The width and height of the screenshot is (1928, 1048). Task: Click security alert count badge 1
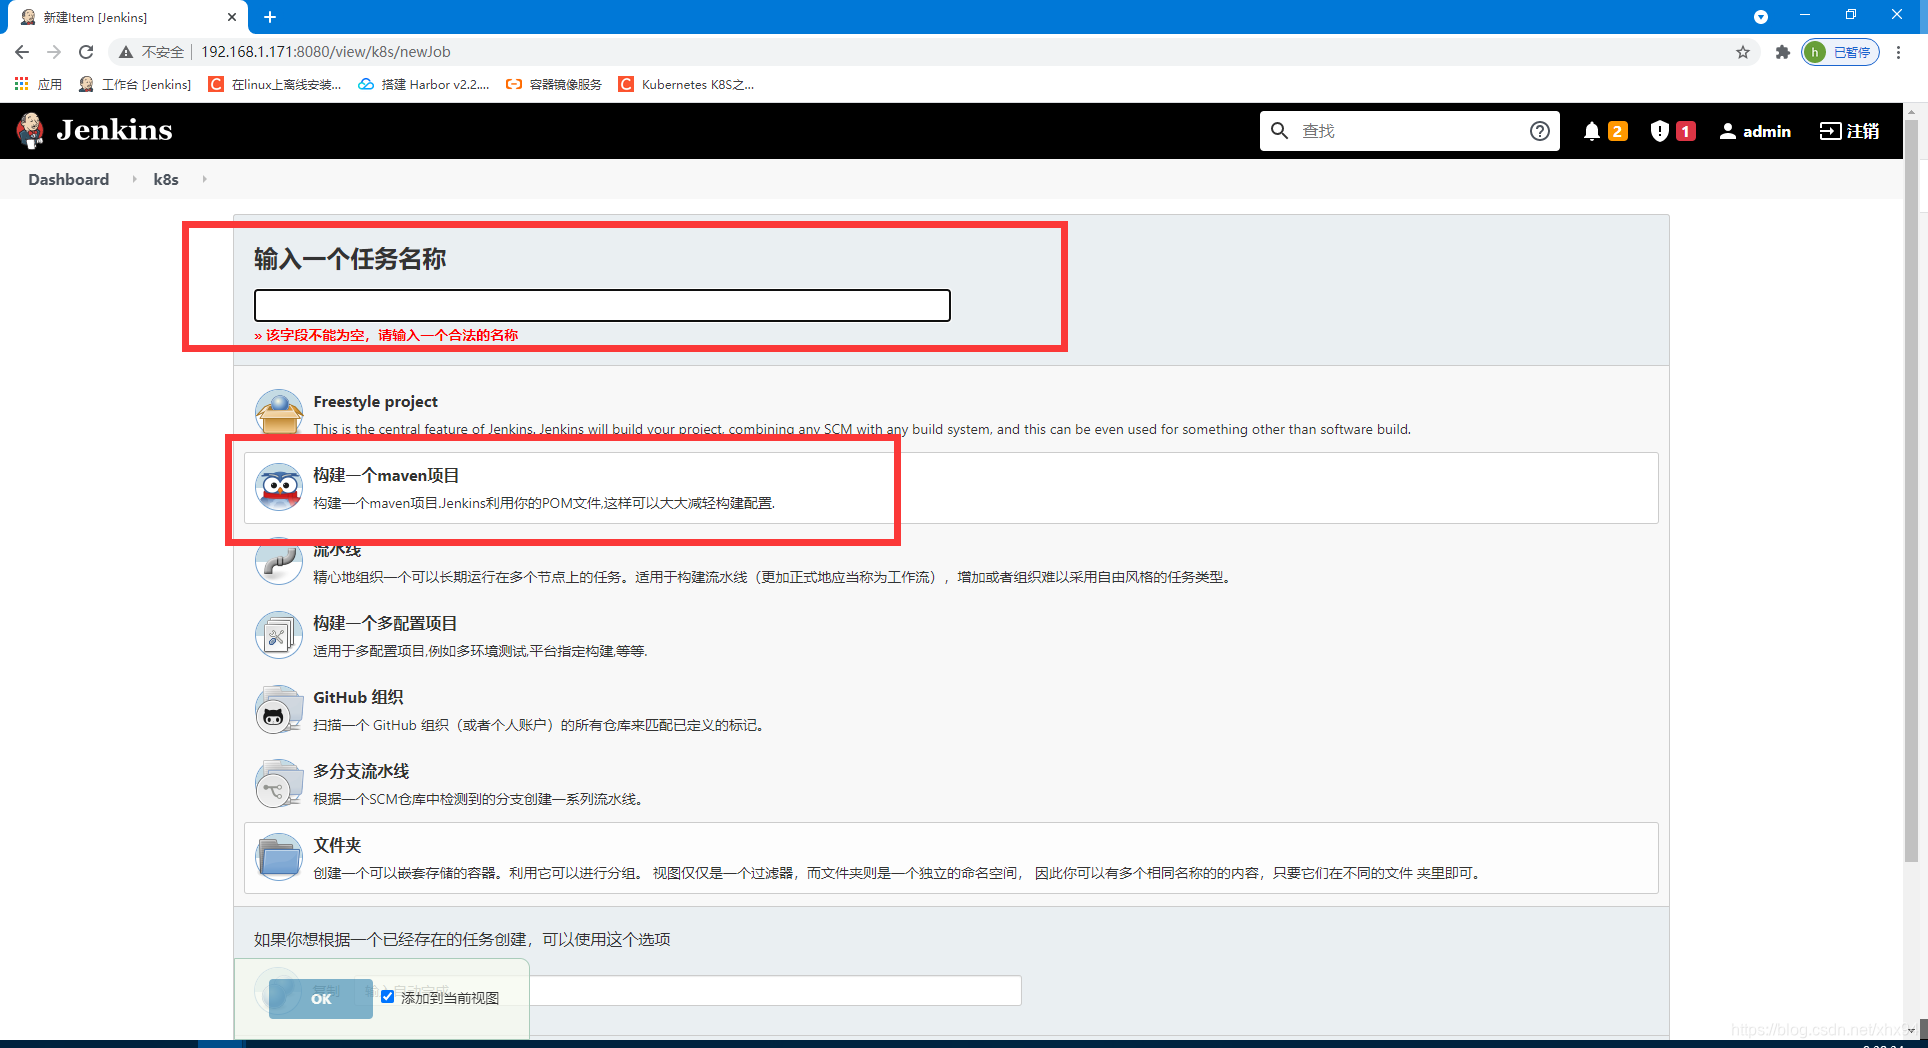[x=1686, y=131]
